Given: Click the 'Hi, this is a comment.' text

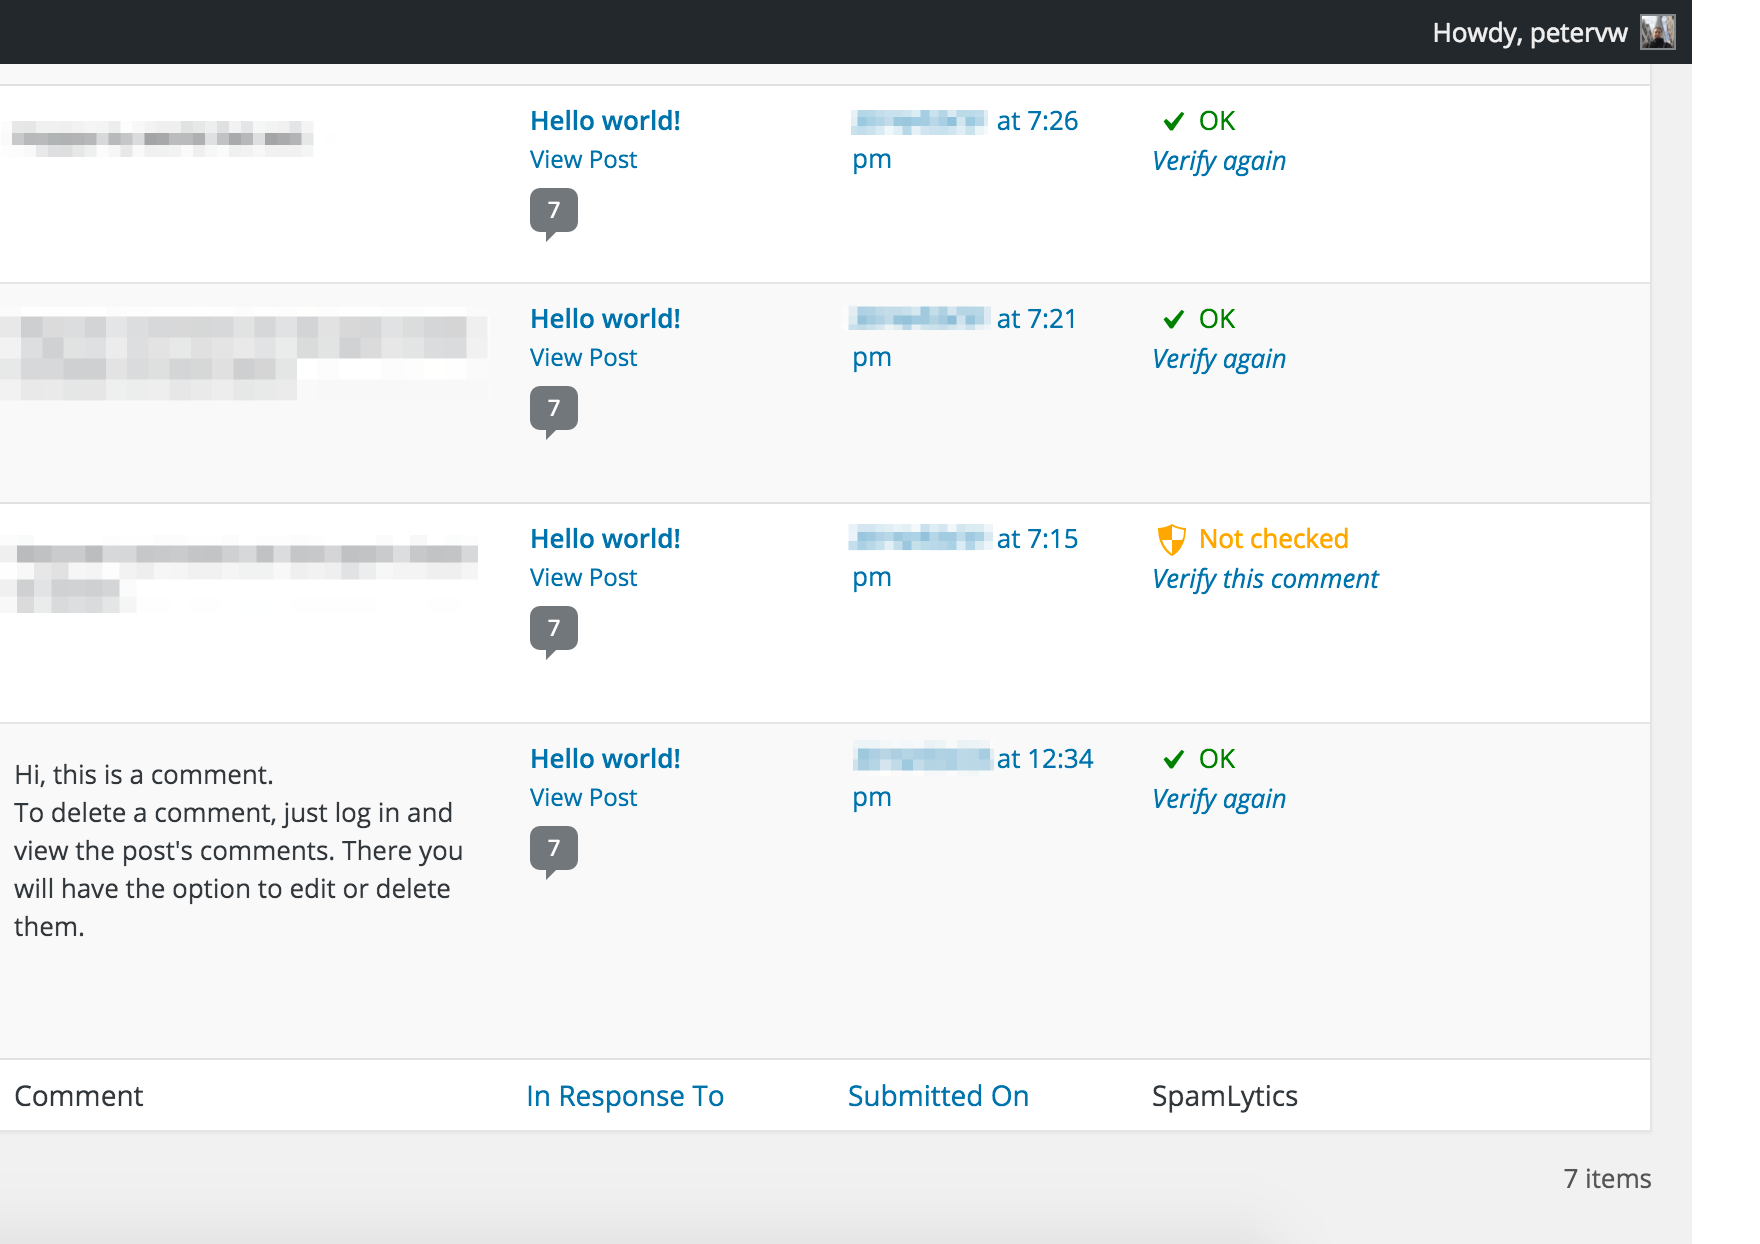Looking at the screenshot, I should 143,775.
